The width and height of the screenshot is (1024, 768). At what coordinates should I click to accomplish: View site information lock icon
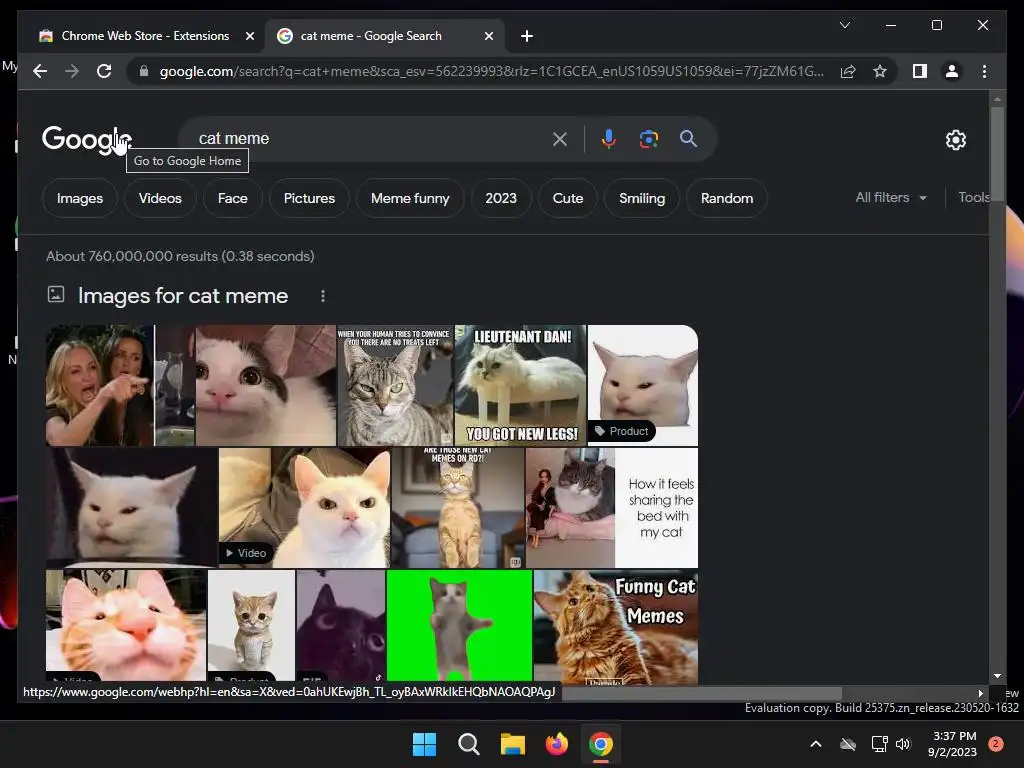click(144, 71)
